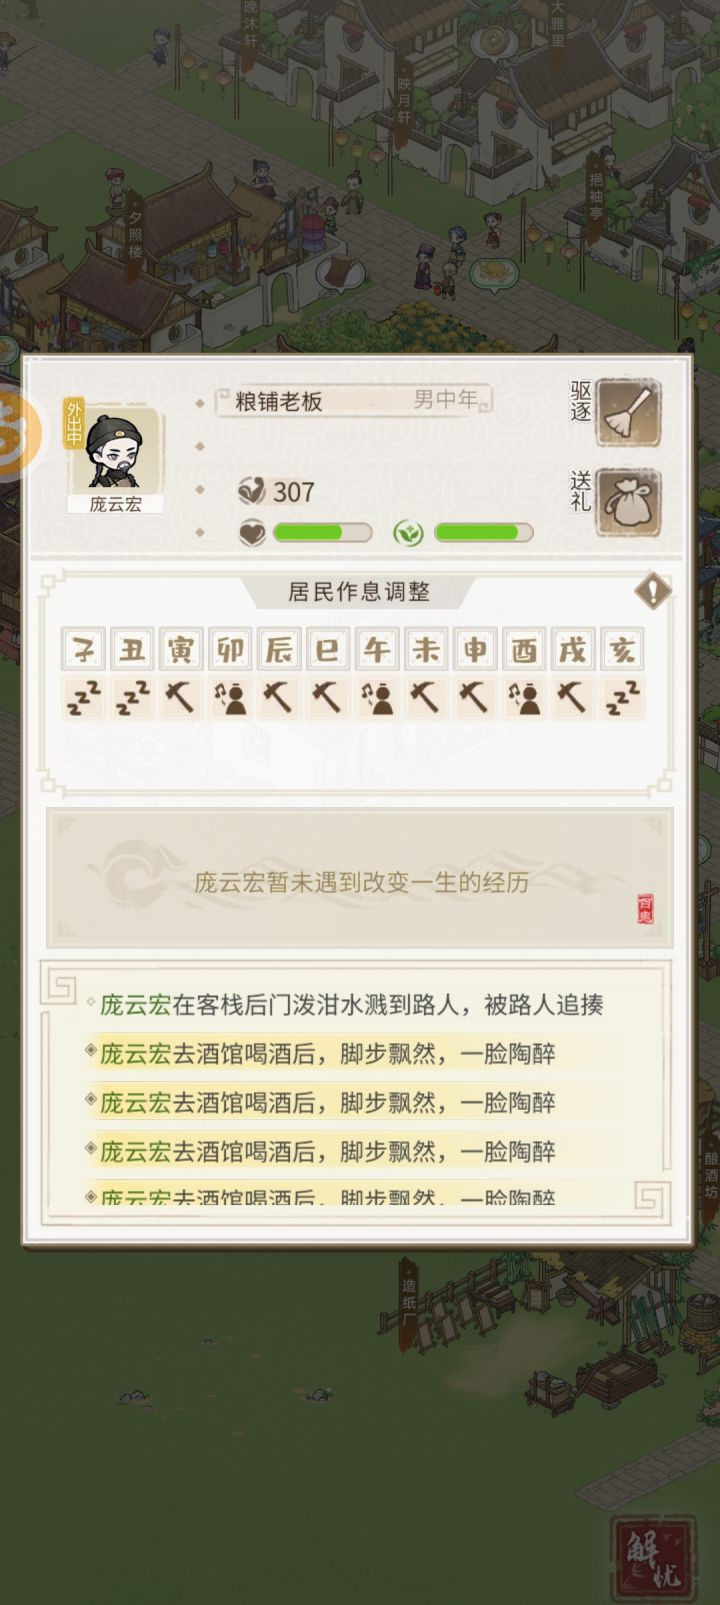Tap the 307 affection value icon

click(x=252, y=491)
